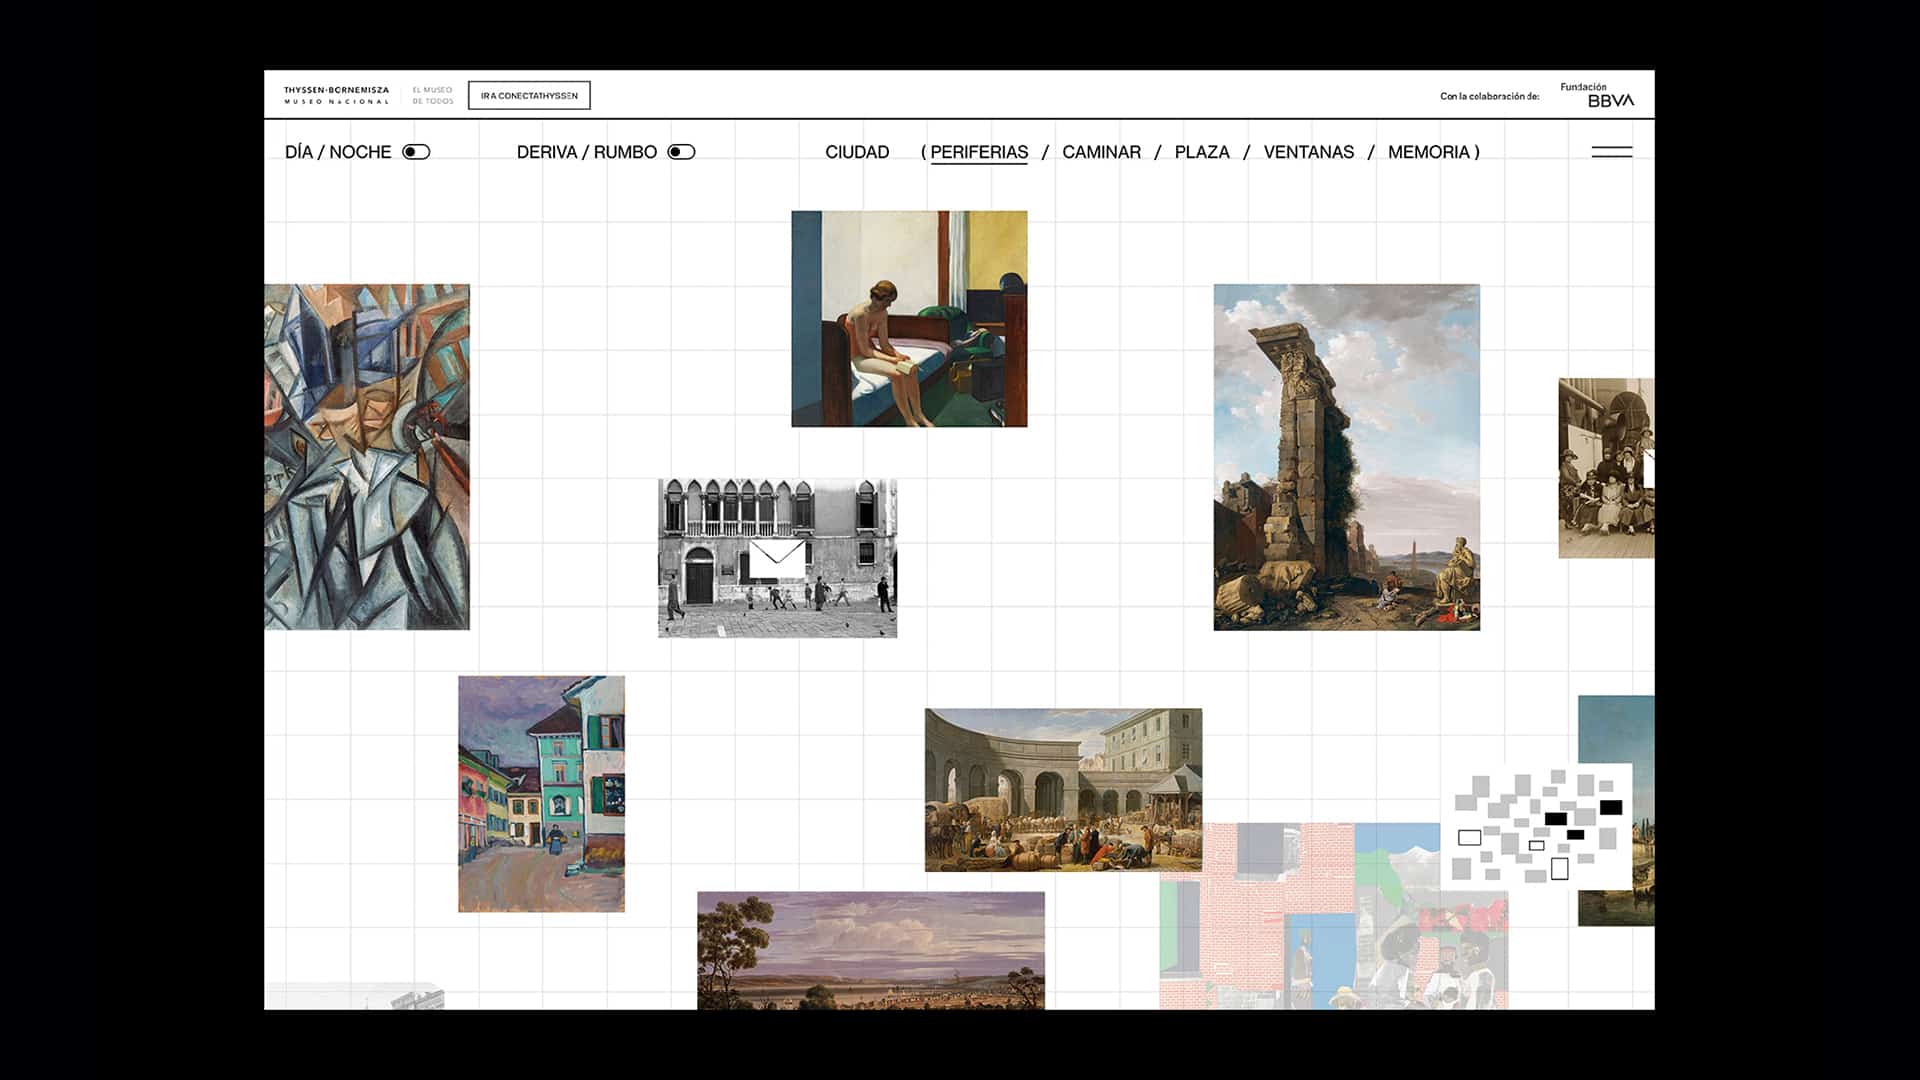
Task: Click the Thyssen-Bornemisza museum logo
Action: click(336, 95)
